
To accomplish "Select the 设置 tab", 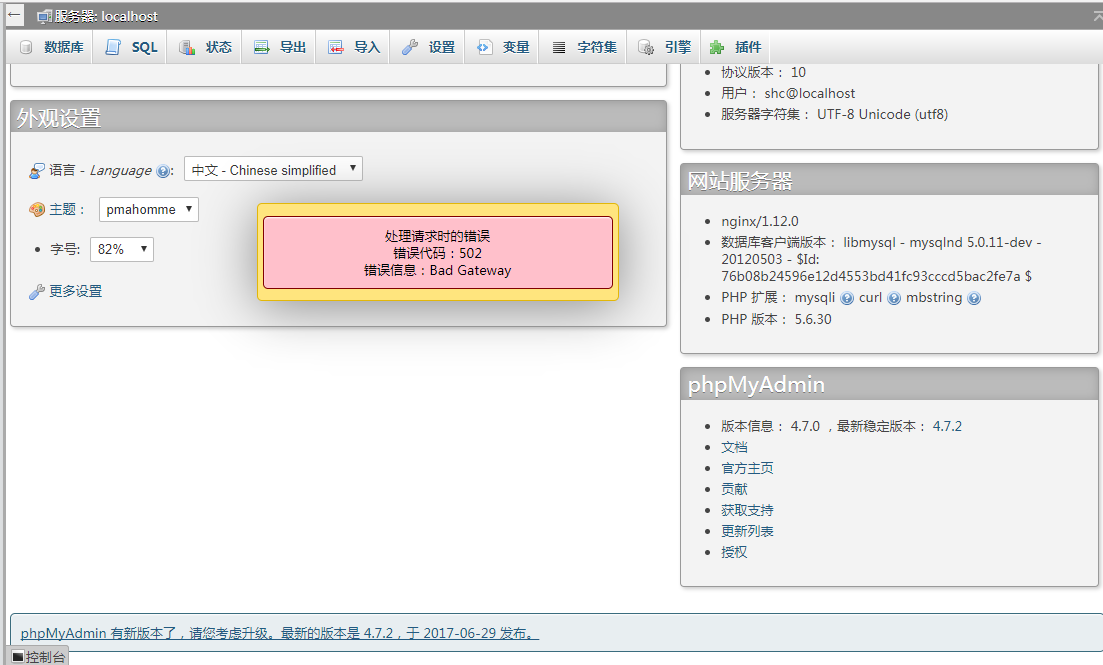I will point(428,47).
